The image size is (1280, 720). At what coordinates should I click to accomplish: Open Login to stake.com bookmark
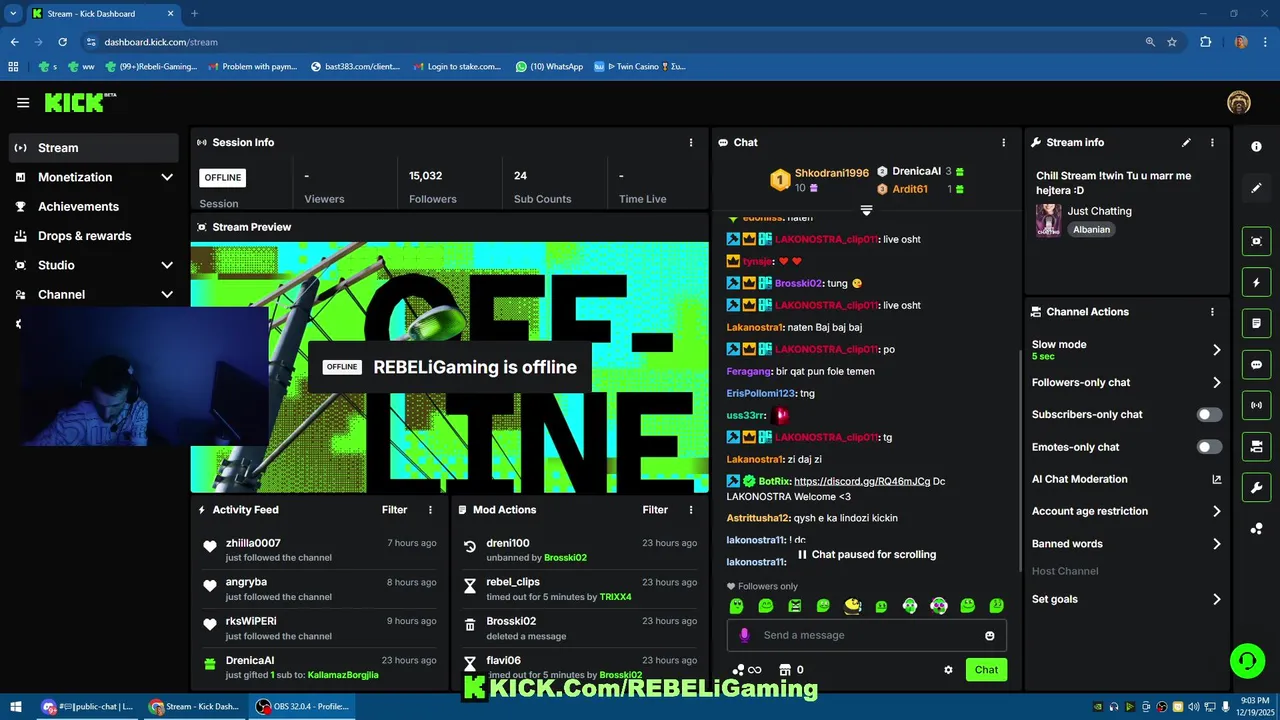457,67
